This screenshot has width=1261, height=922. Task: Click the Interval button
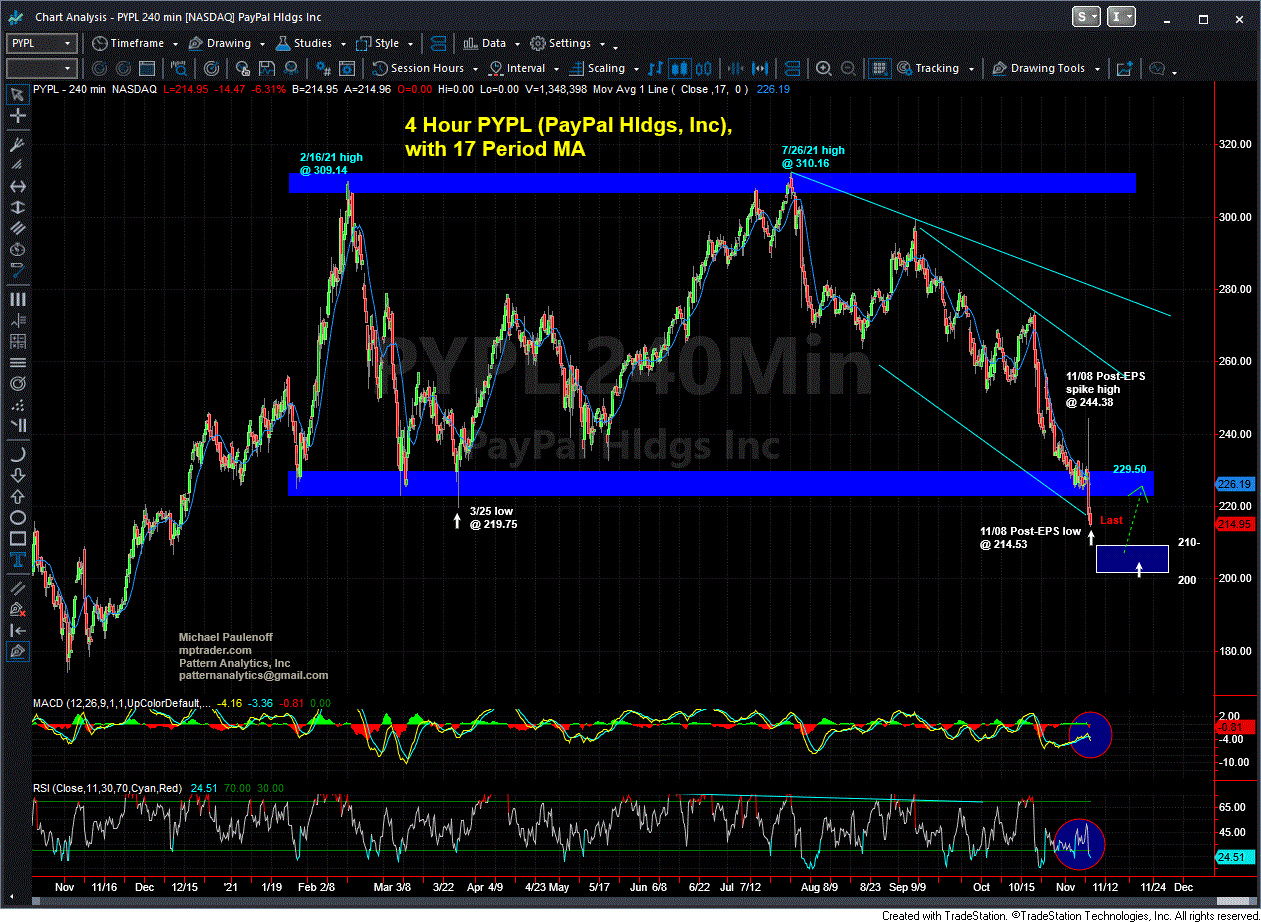(518, 68)
